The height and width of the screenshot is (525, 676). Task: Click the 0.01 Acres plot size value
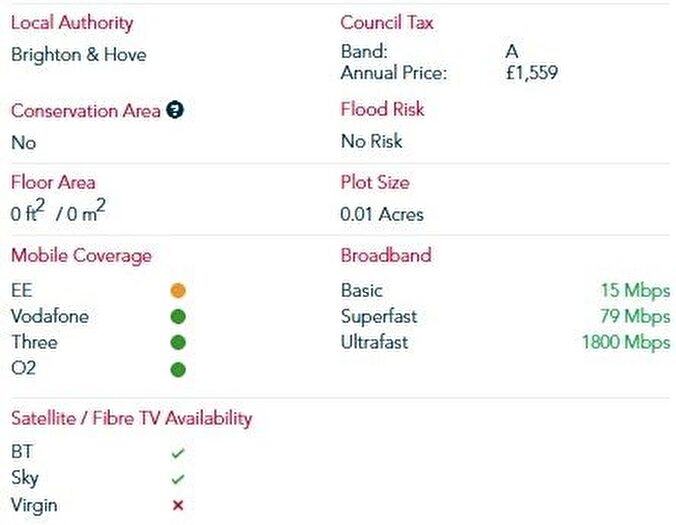point(382,214)
